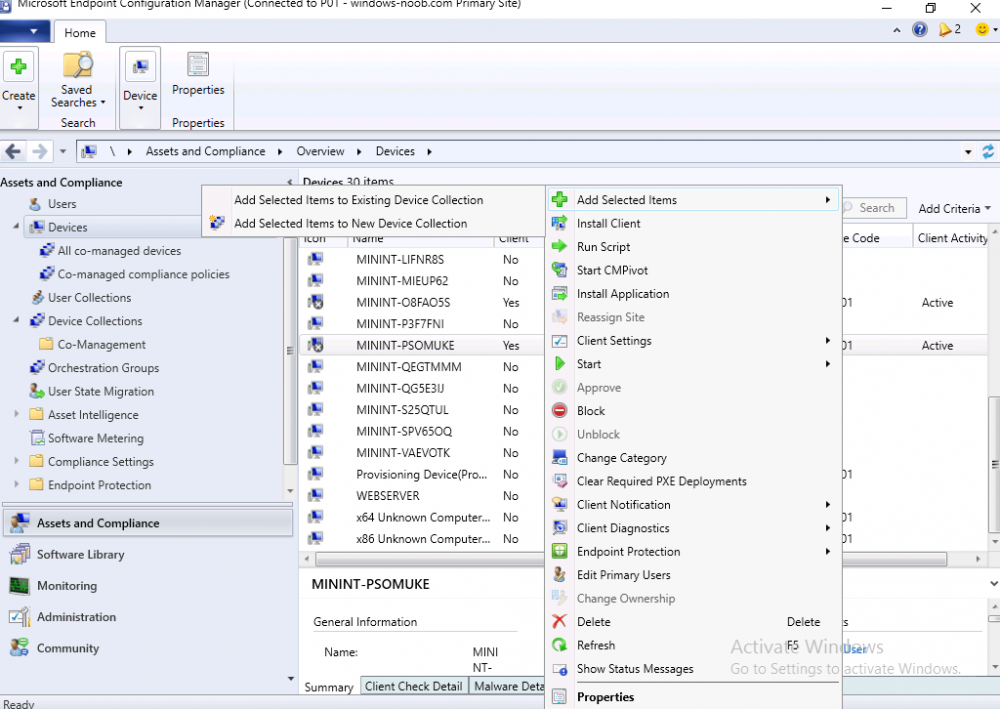Click the Monitoring workspace icon
Image resolution: width=1000 pixels, height=709 pixels.
(20, 585)
